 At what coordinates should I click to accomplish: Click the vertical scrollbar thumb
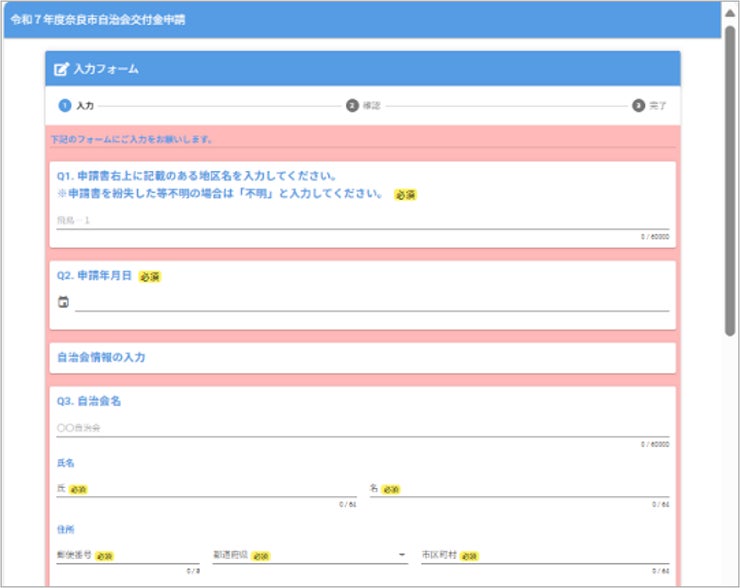tap(730, 181)
